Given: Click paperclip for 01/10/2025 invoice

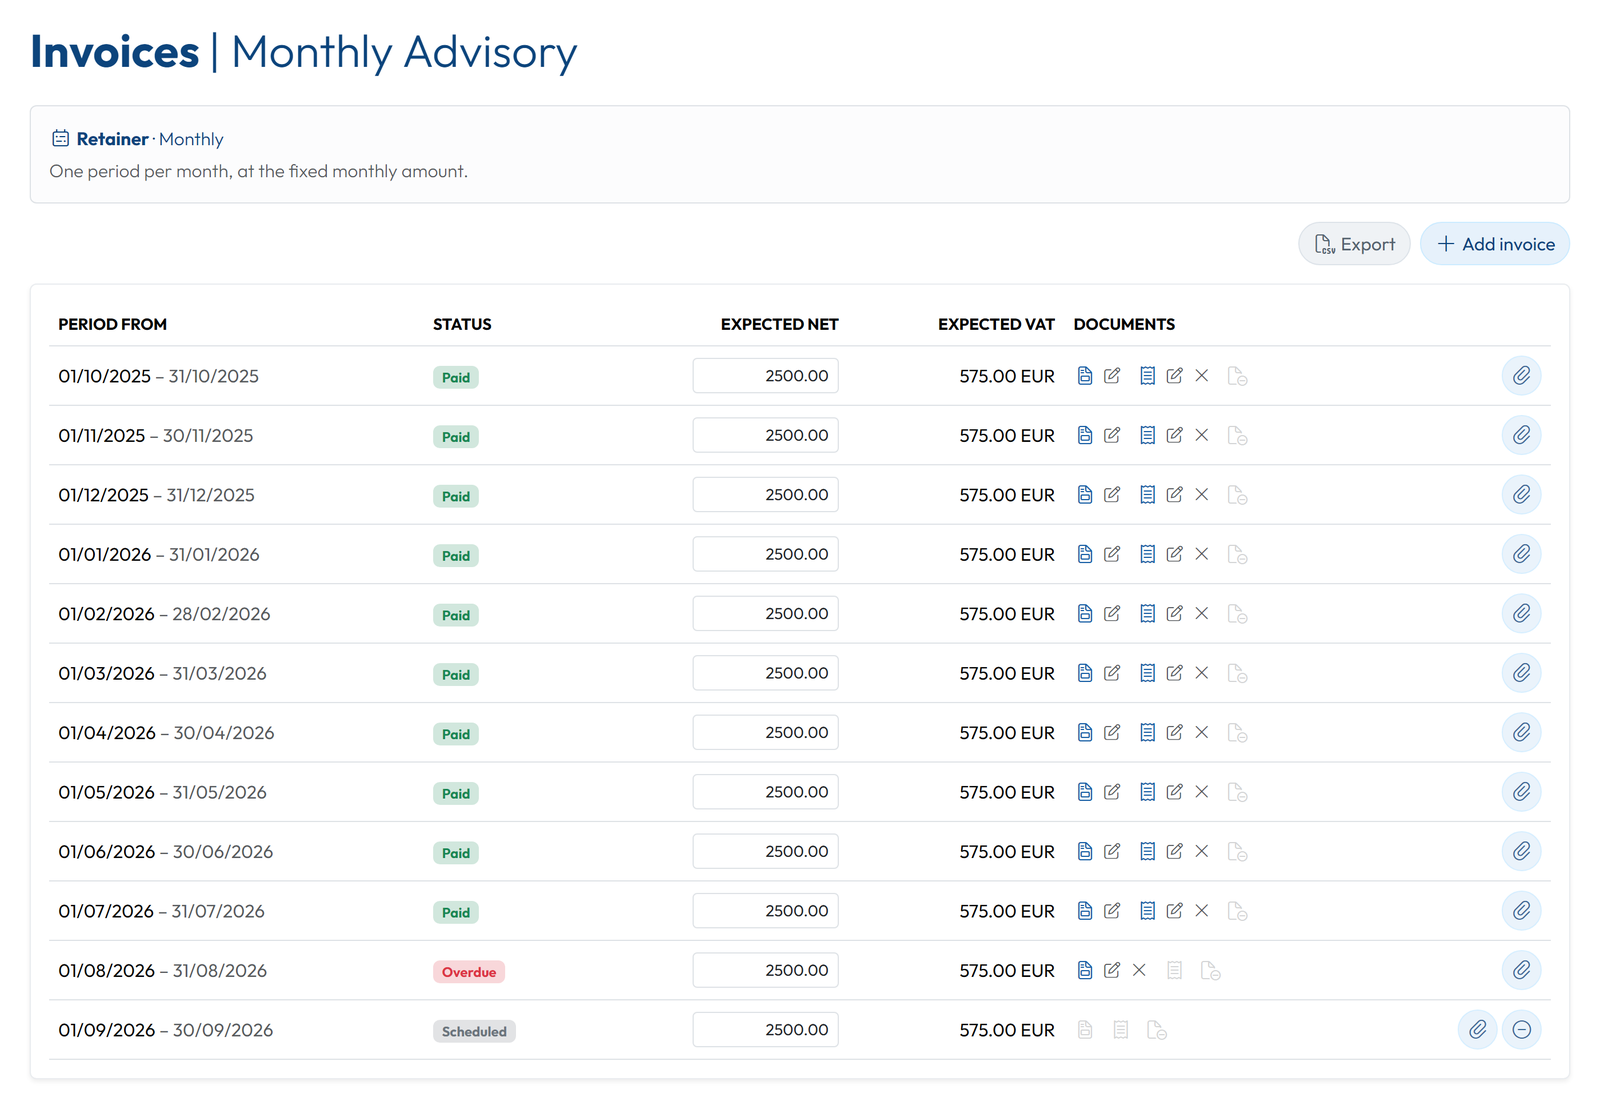Looking at the screenshot, I should (1521, 376).
